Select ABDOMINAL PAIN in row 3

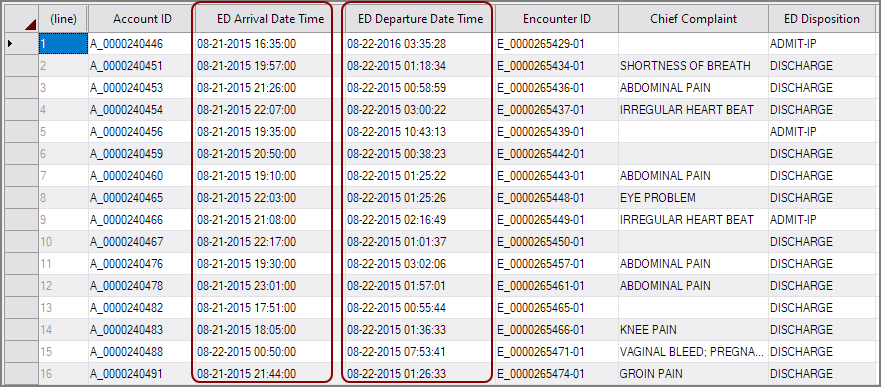click(693, 88)
